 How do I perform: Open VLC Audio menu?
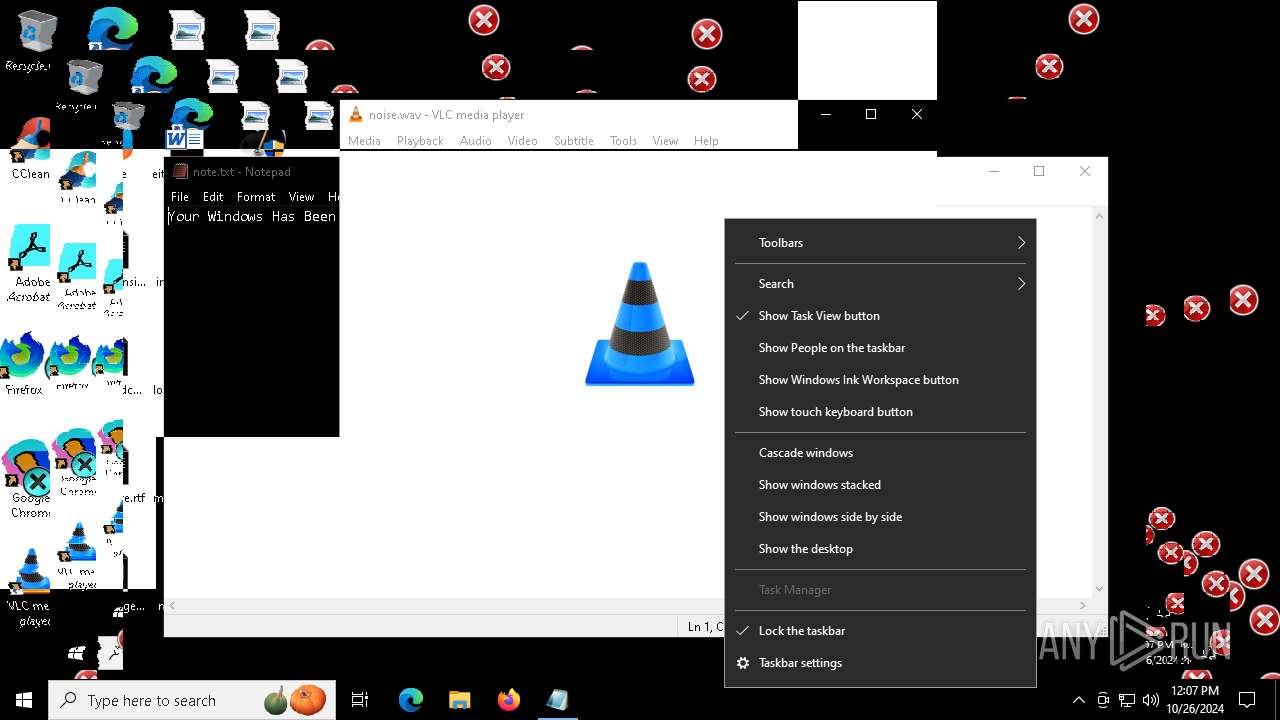(475, 141)
